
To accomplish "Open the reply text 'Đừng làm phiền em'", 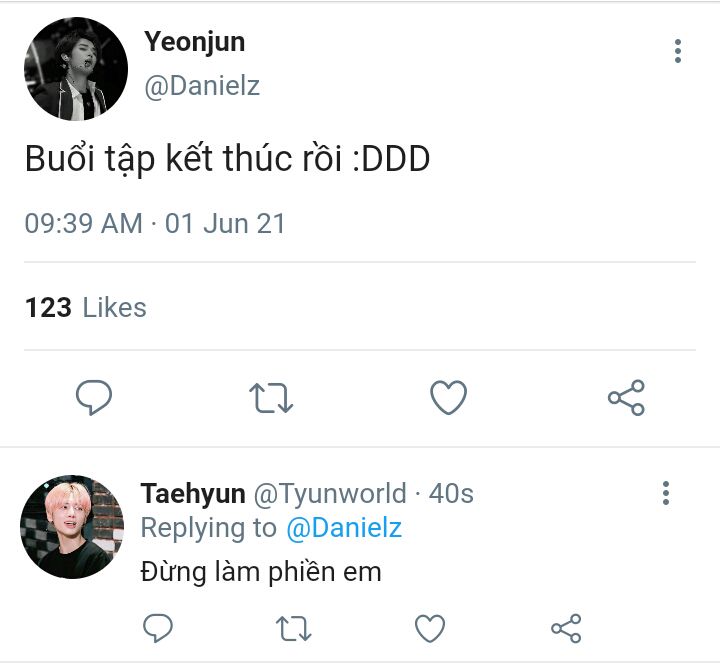I will click(261, 572).
